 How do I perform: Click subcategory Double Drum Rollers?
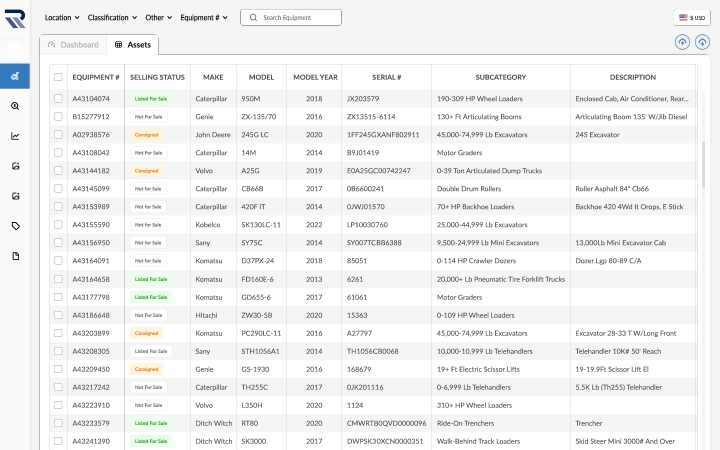pyautogui.click(x=469, y=189)
